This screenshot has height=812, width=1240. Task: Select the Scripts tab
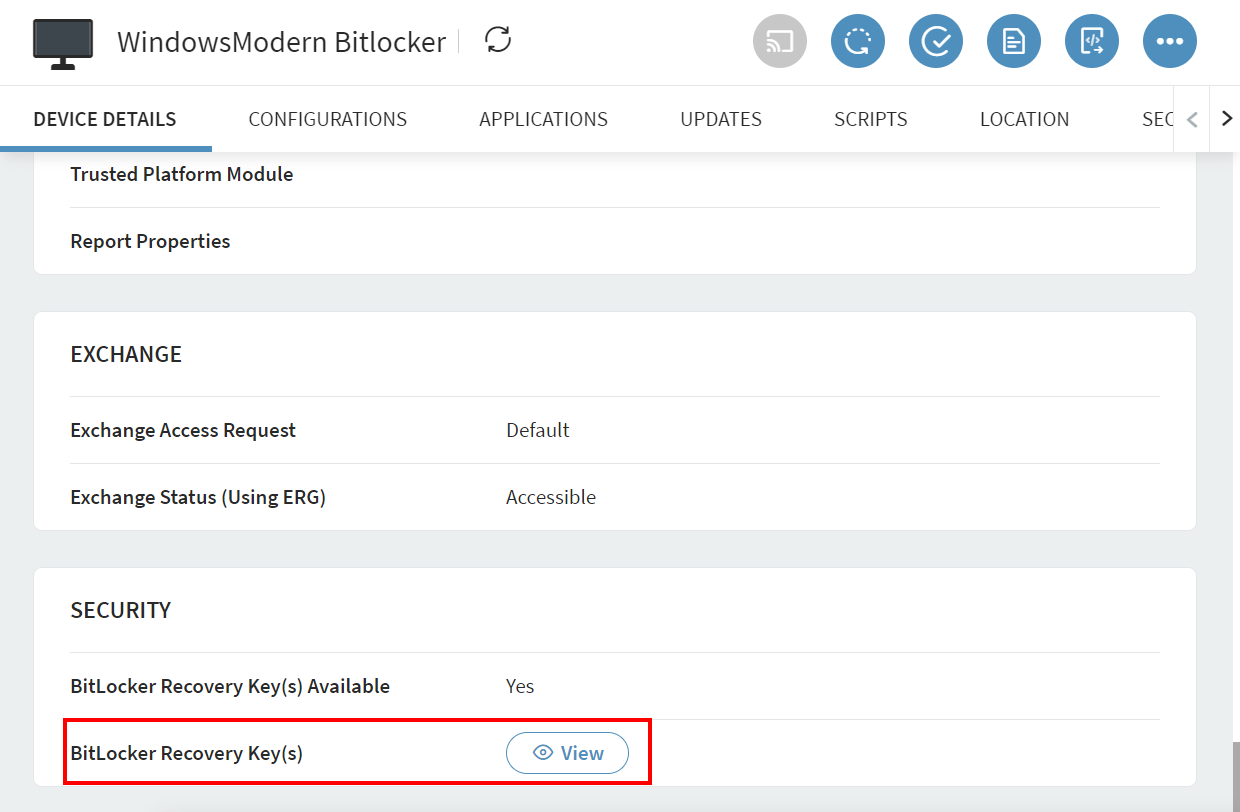pyautogui.click(x=870, y=119)
